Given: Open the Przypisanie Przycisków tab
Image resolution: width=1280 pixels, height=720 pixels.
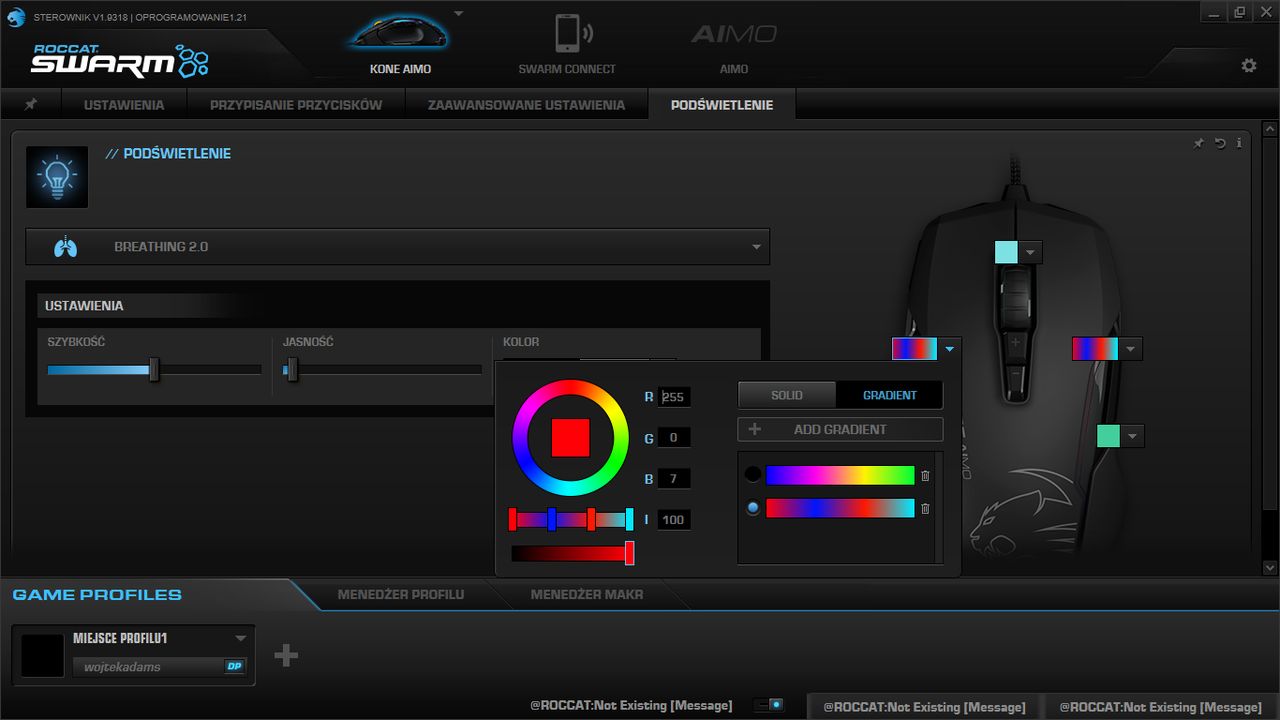Looking at the screenshot, I should (296, 104).
